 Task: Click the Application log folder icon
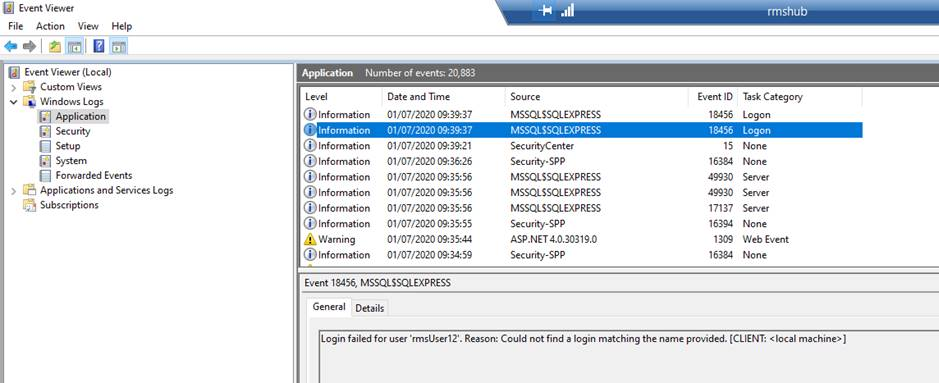46,117
